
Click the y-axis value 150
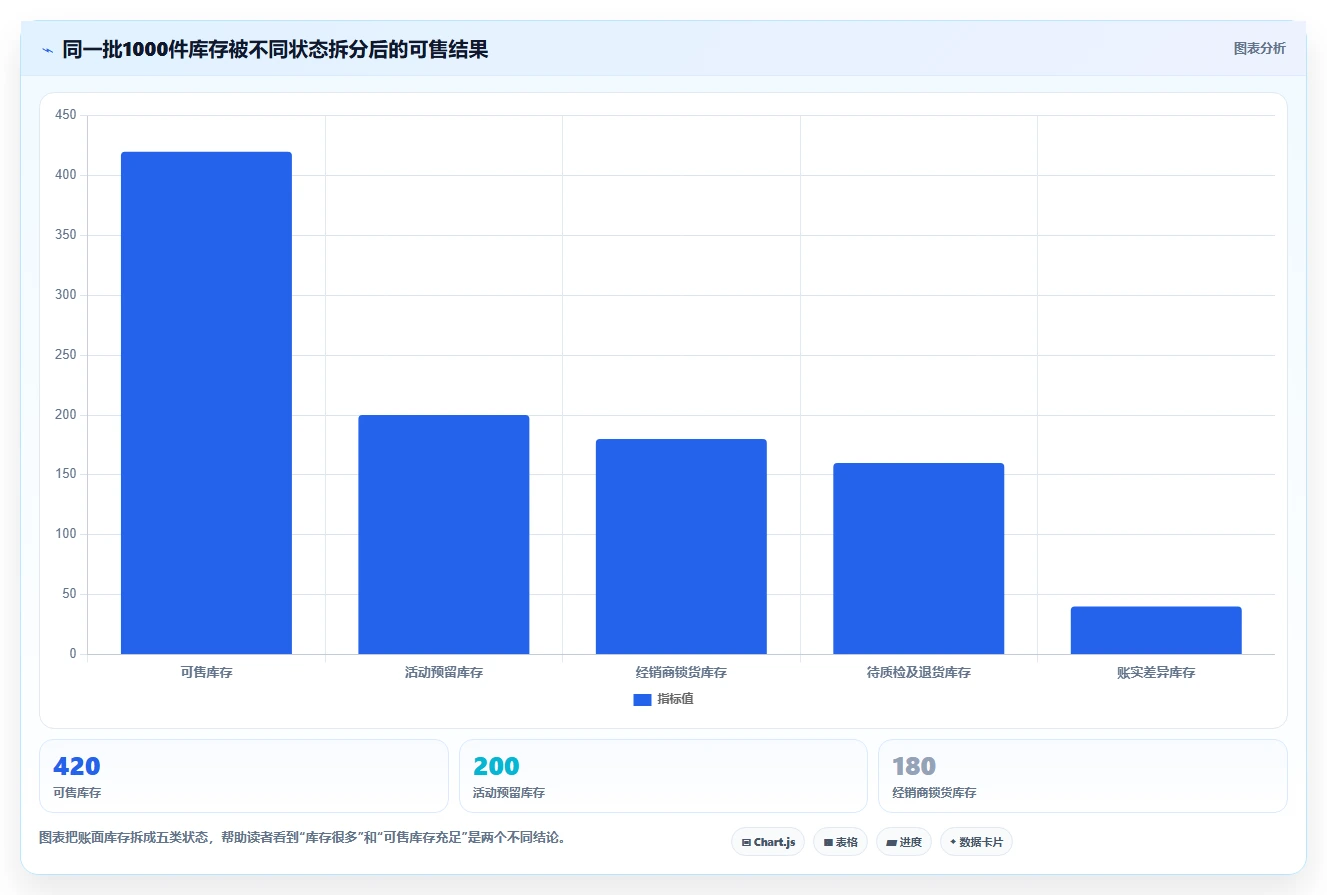[x=66, y=475]
